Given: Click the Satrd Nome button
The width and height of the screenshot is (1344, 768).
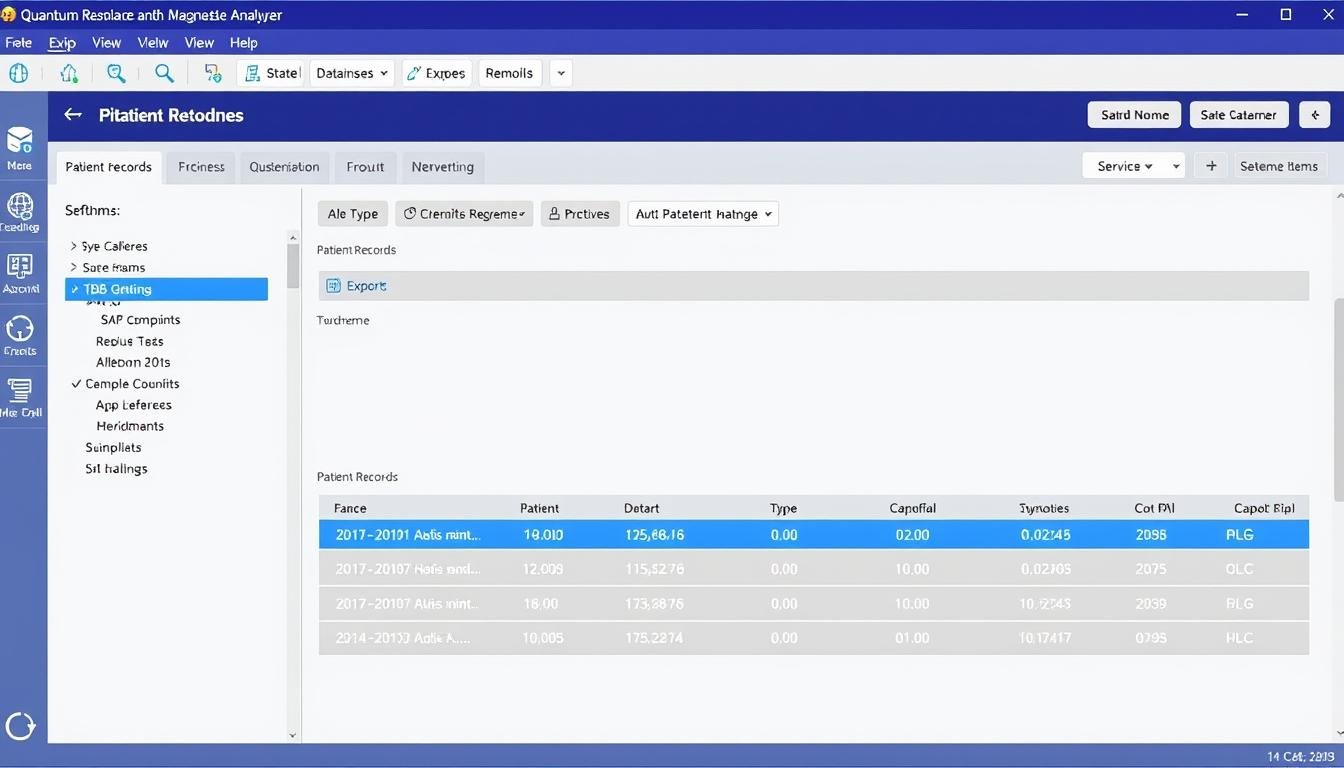Looking at the screenshot, I should pos(1134,115).
